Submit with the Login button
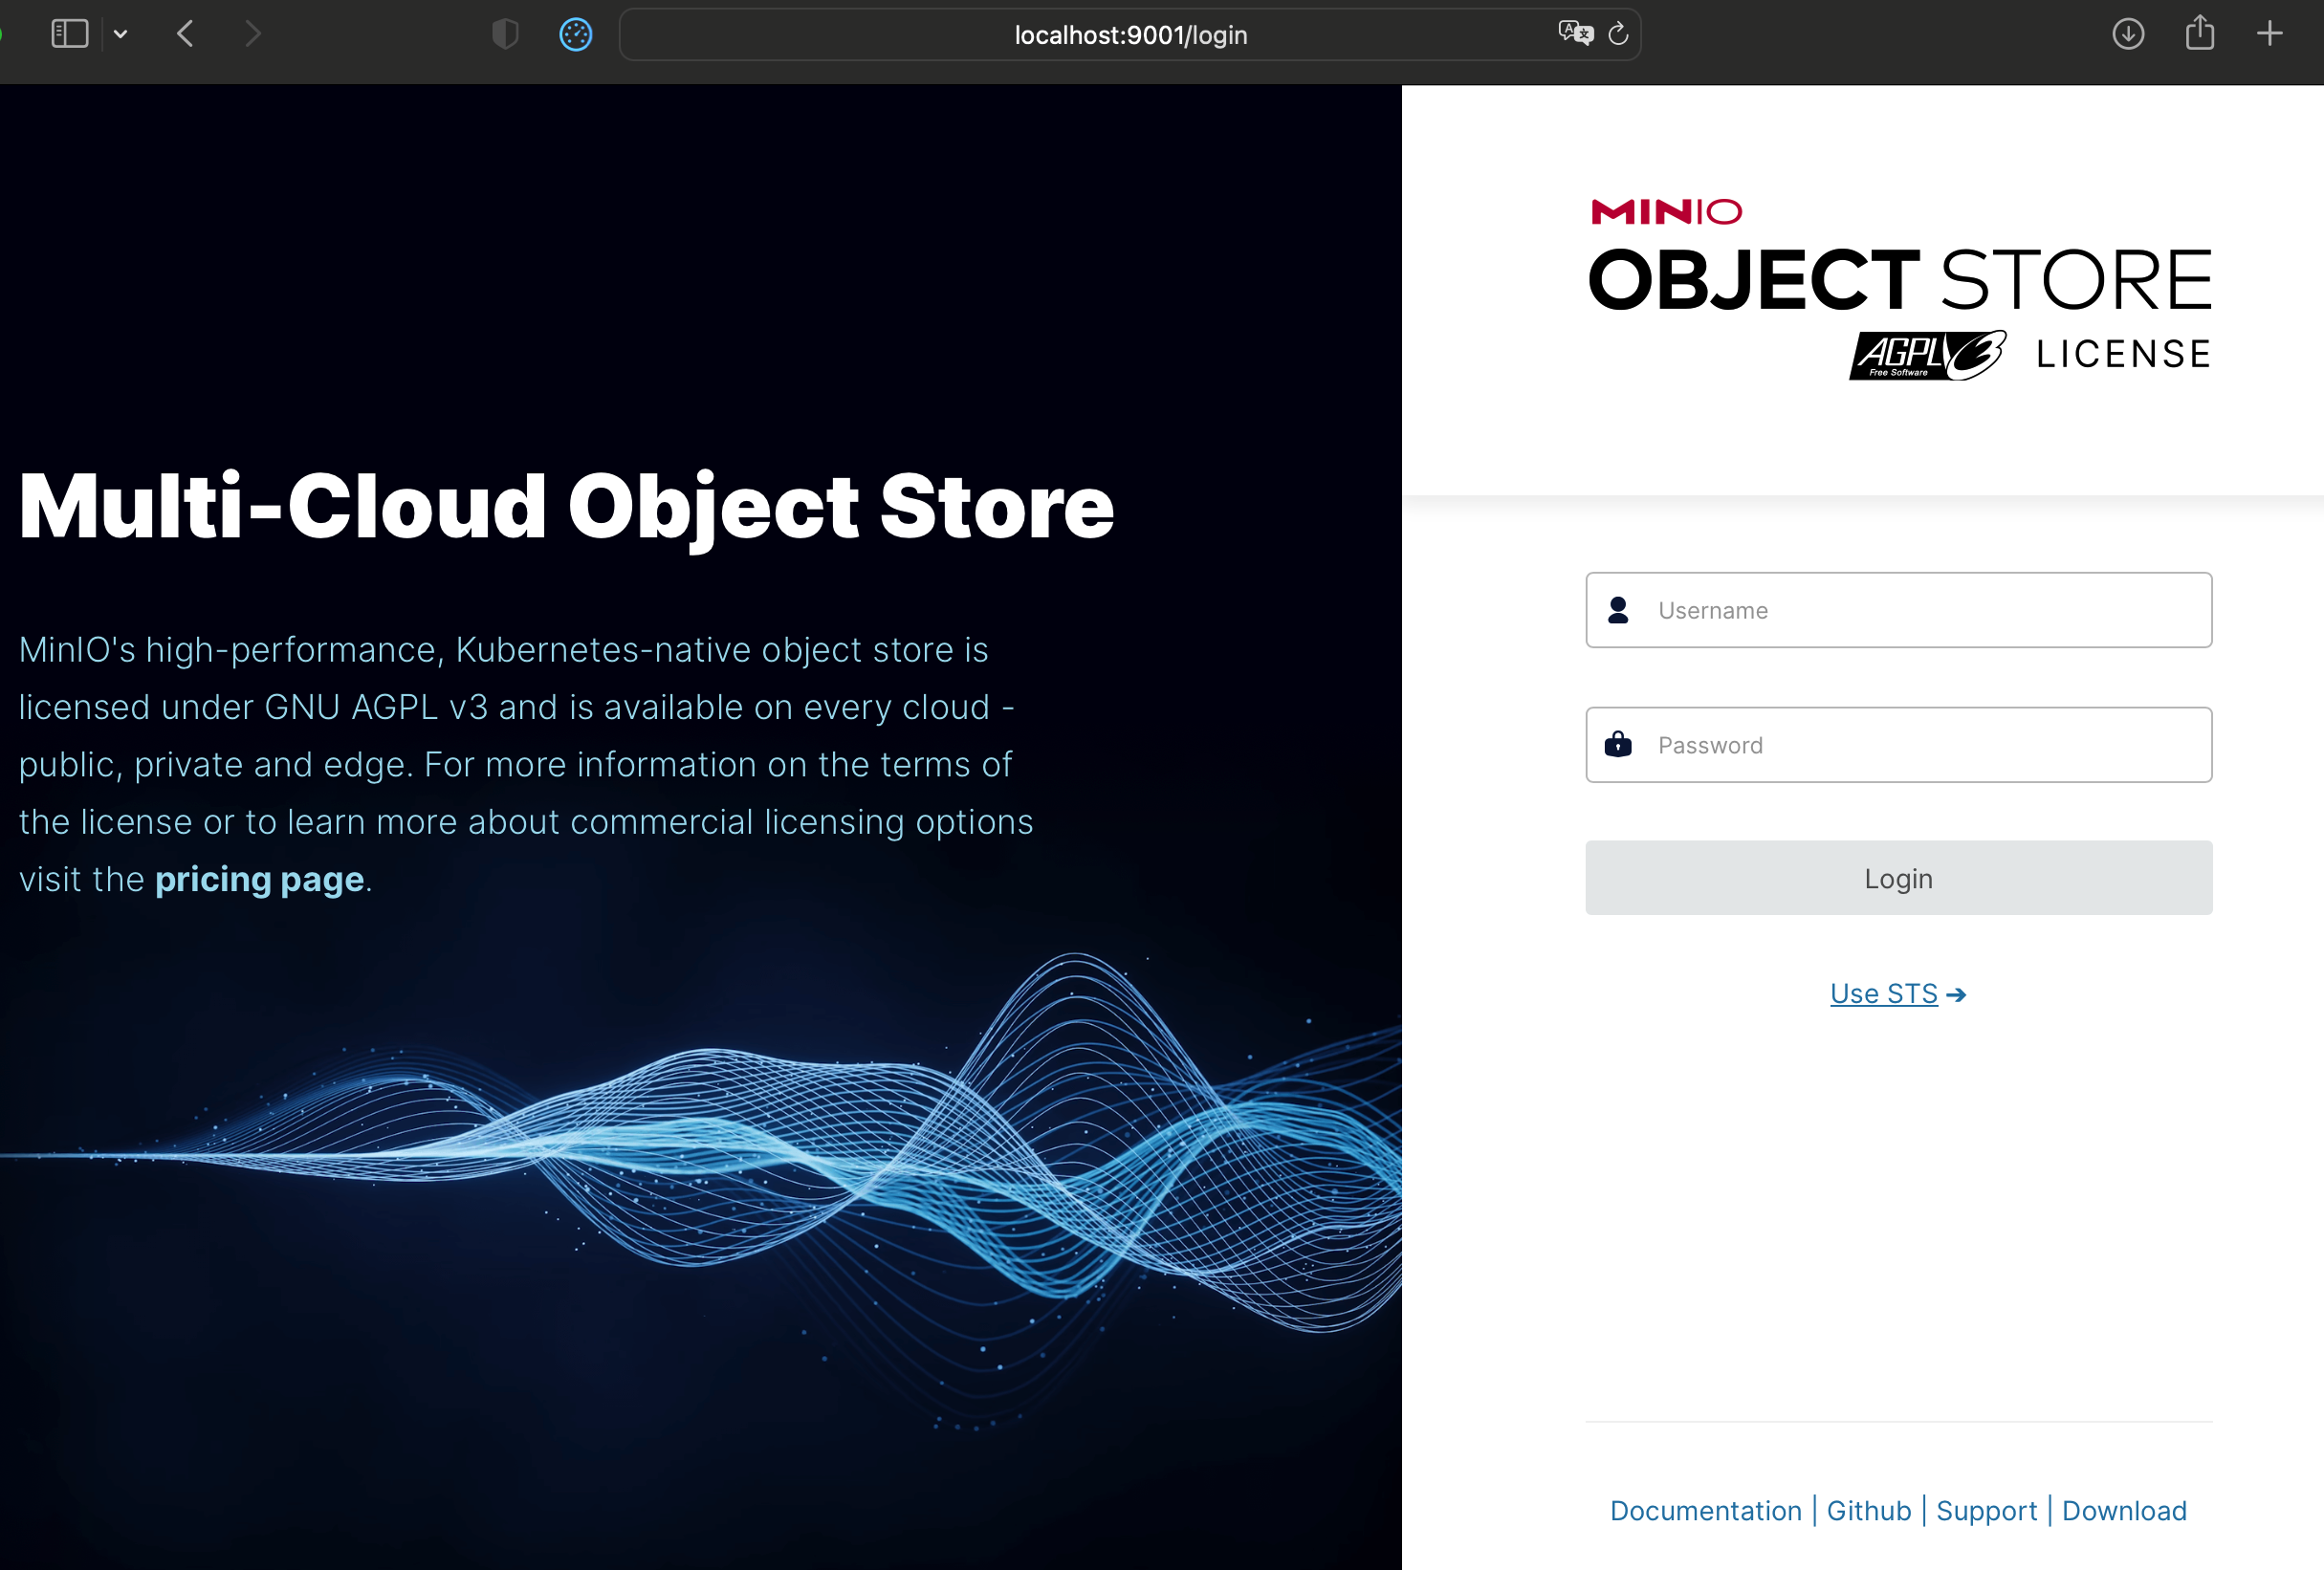Viewport: 2324px width, 1570px height. (1898, 878)
